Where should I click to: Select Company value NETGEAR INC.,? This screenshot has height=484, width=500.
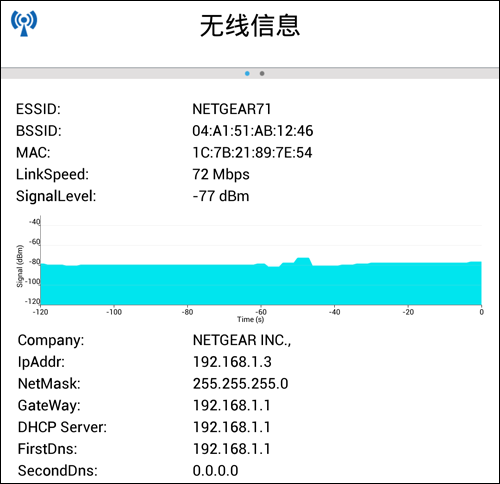tap(242, 340)
